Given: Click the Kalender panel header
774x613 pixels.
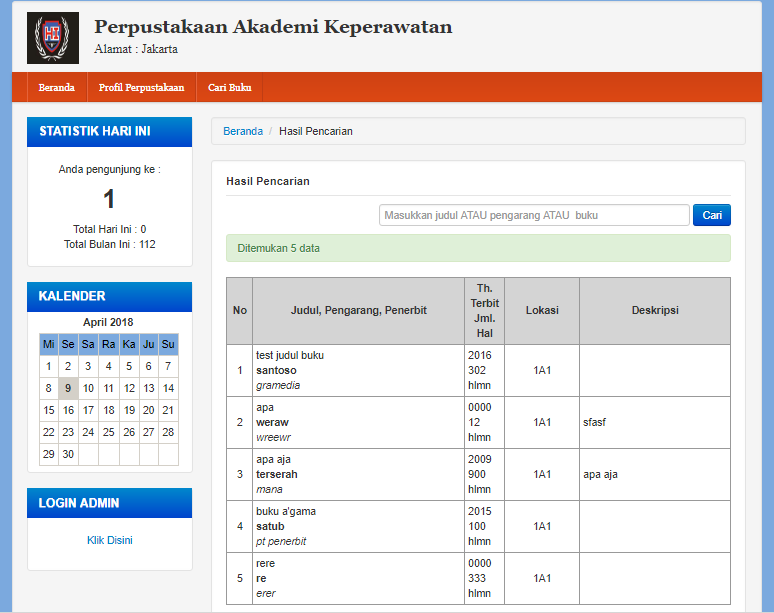Looking at the screenshot, I should 109,296.
